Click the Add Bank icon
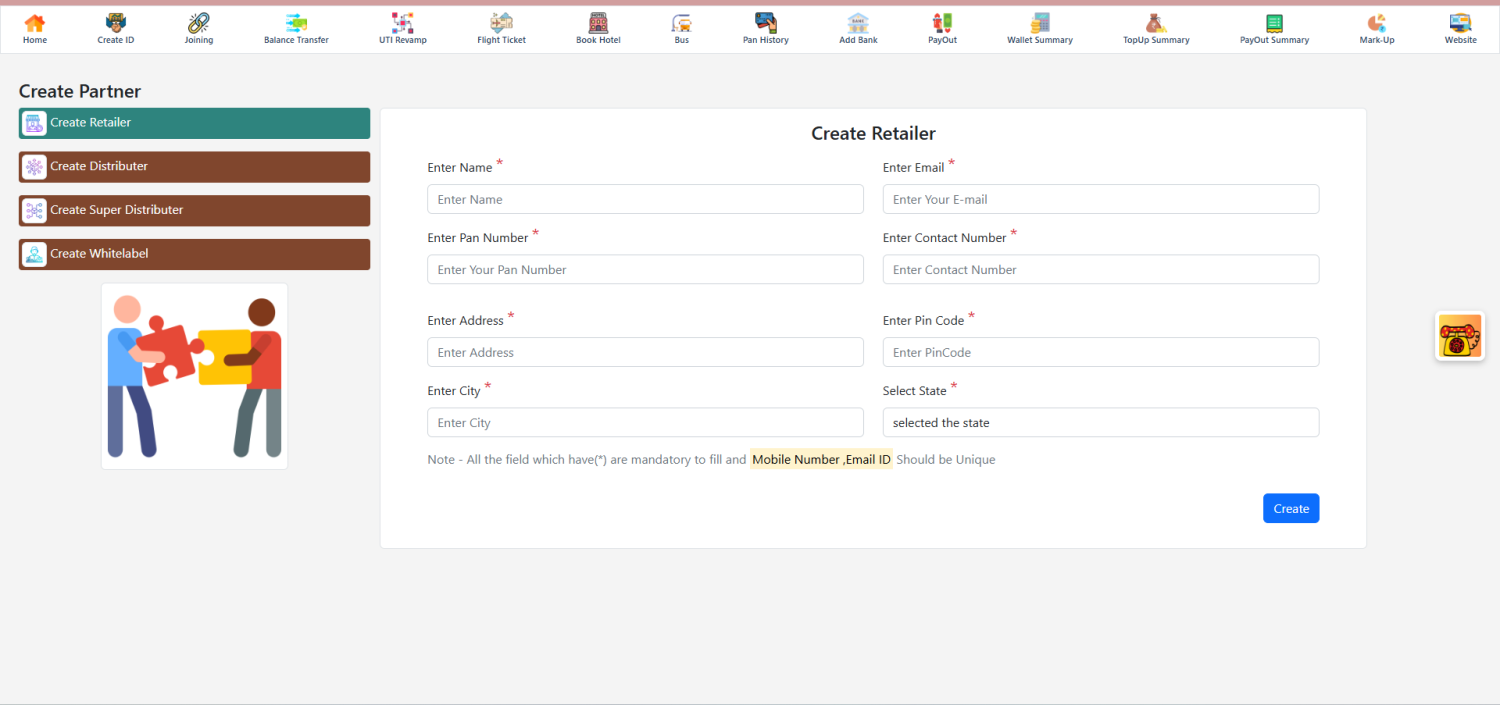 tap(858, 22)
